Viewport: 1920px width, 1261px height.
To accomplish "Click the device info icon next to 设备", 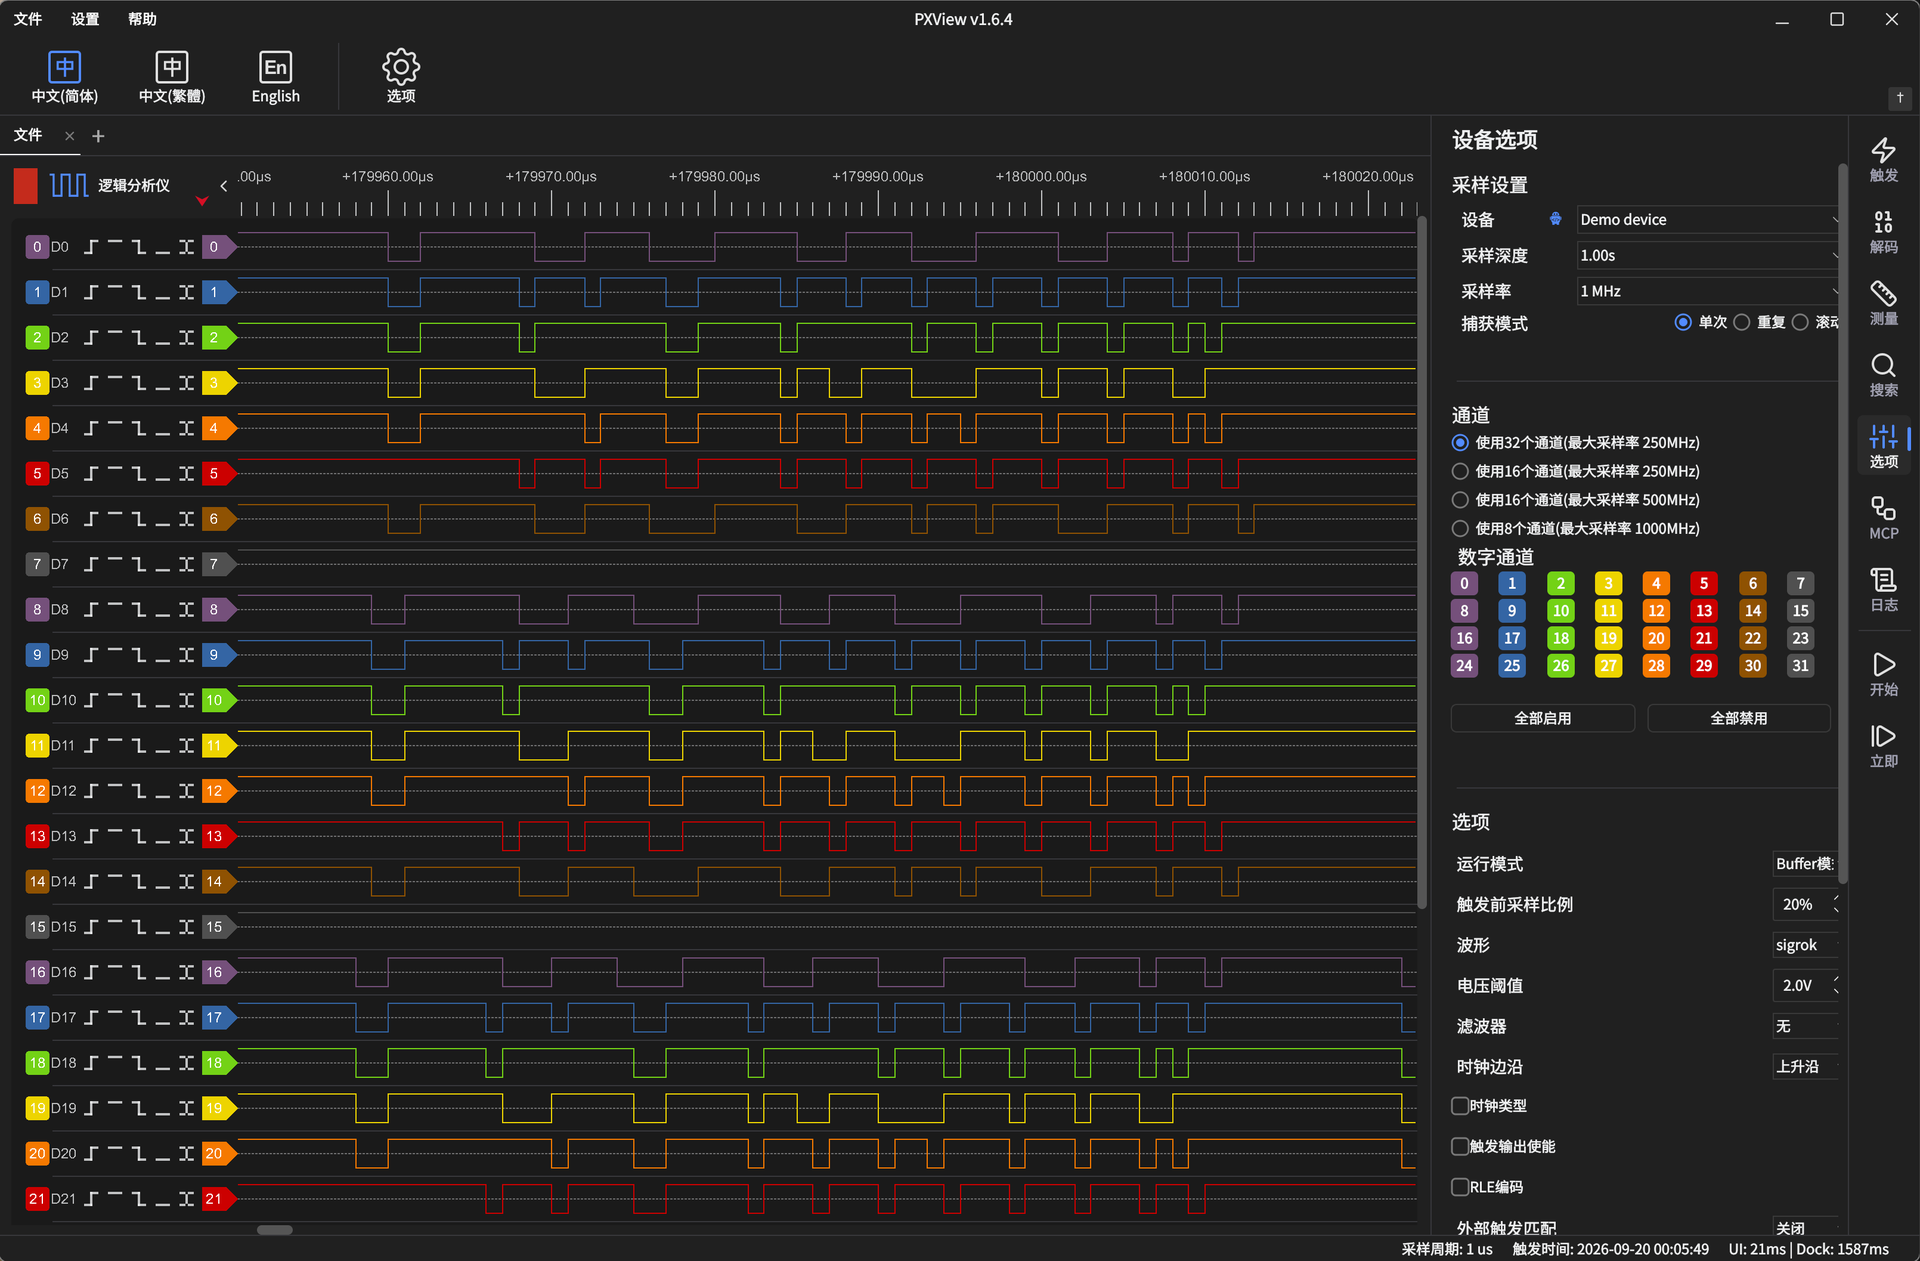I will click(1555, 219).
